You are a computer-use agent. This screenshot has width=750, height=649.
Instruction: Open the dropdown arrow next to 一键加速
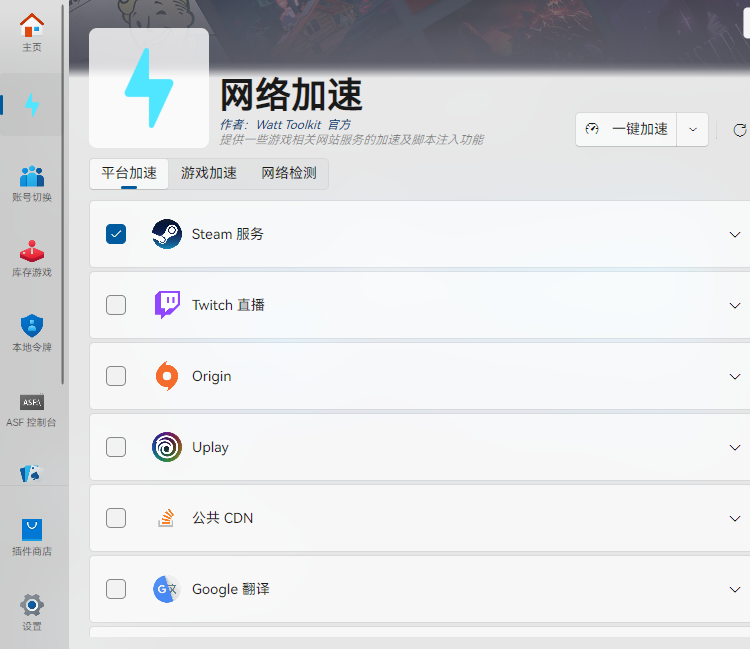(693, 130)
